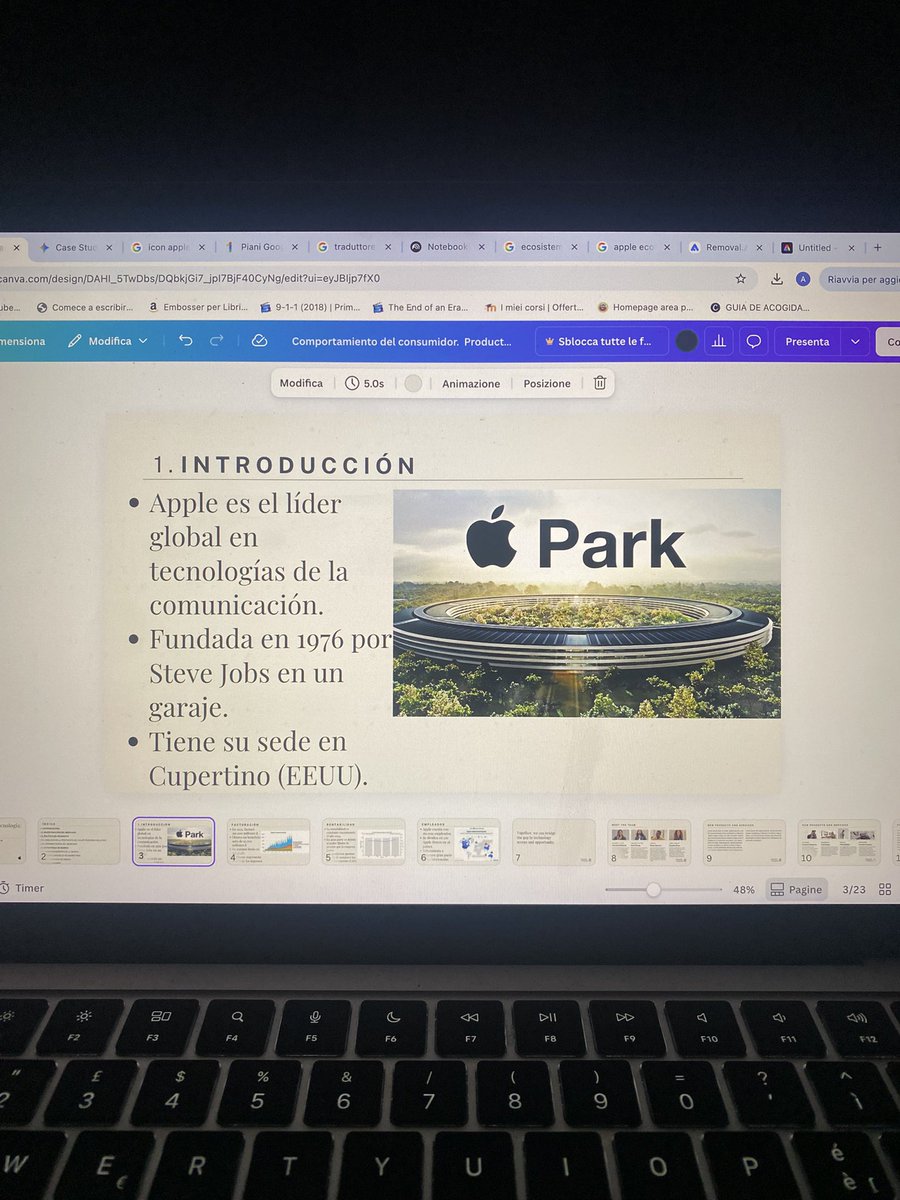Image resolution: width=900 pixels, height=1200 pixels.
Task: Close the 'Case Stud' browser tab
Action: coord(108,247)
